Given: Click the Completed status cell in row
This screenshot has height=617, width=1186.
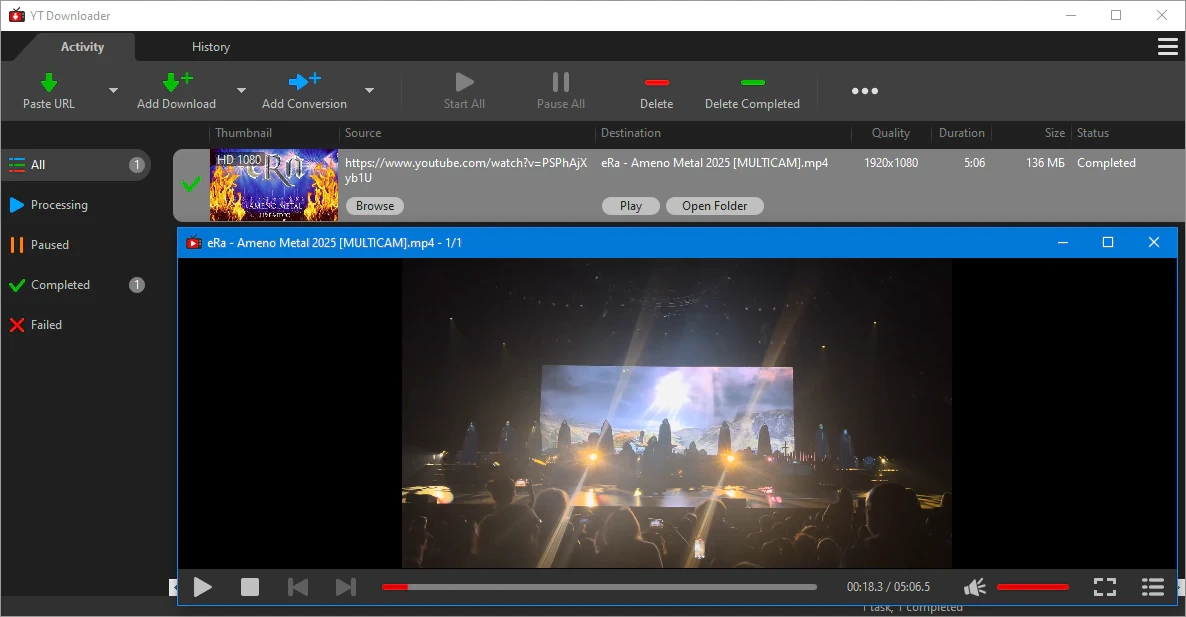Looking at the screenshot, I should click(x=1107, y=163).
